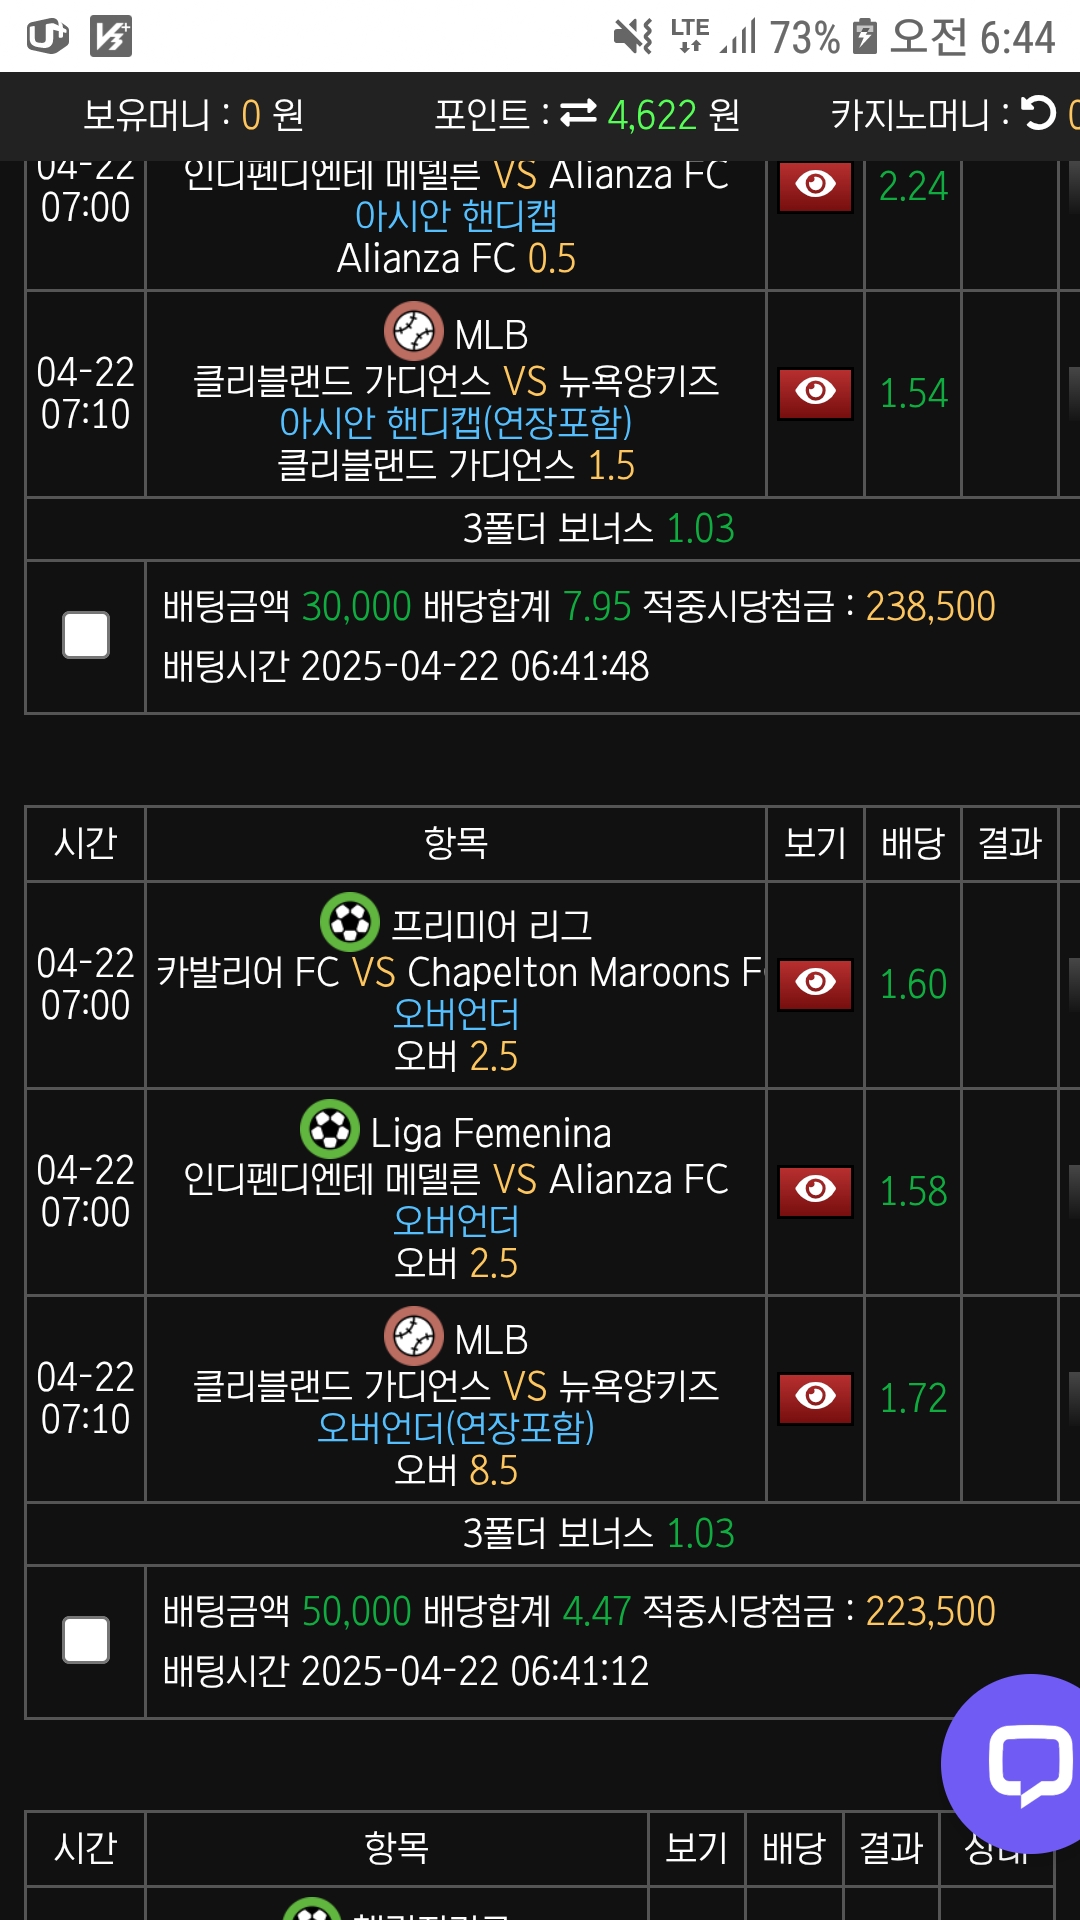Tap the muted sound status icon

(632, 37)
